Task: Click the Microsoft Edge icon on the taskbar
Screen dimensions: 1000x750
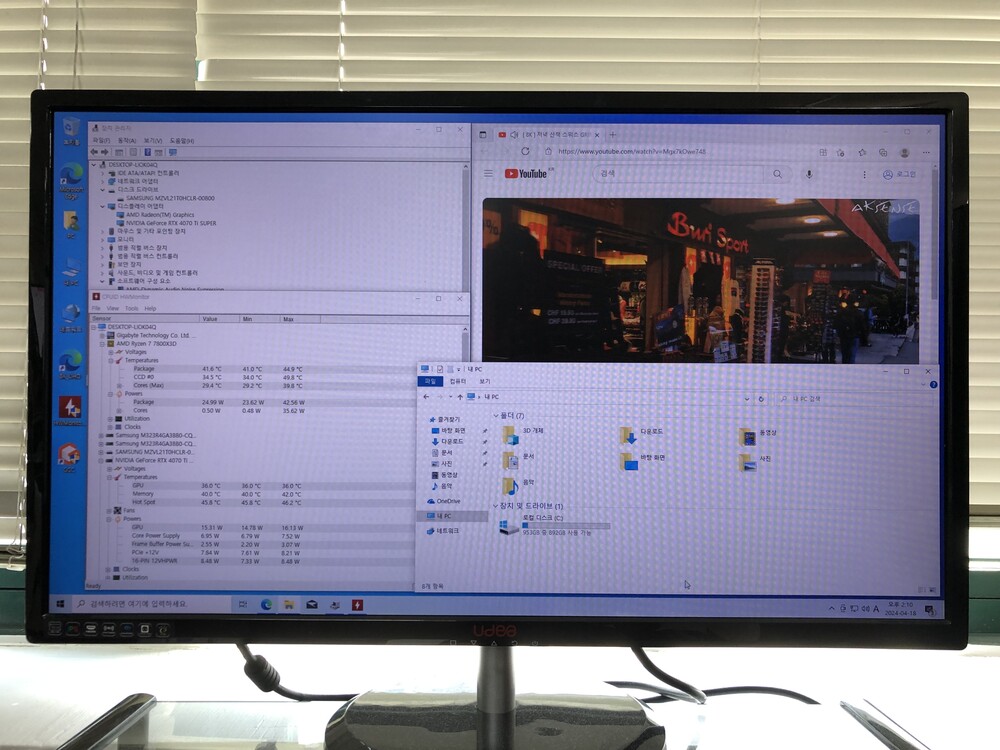Action: (267, 605)
